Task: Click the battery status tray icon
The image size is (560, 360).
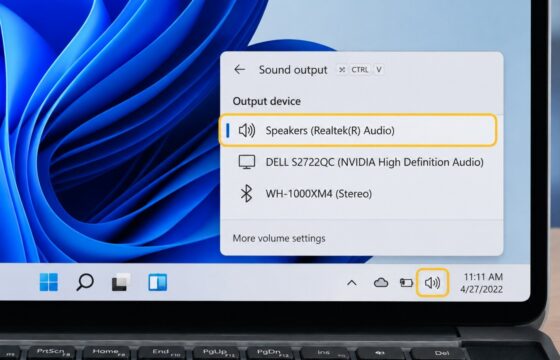Action: point(406,283)
